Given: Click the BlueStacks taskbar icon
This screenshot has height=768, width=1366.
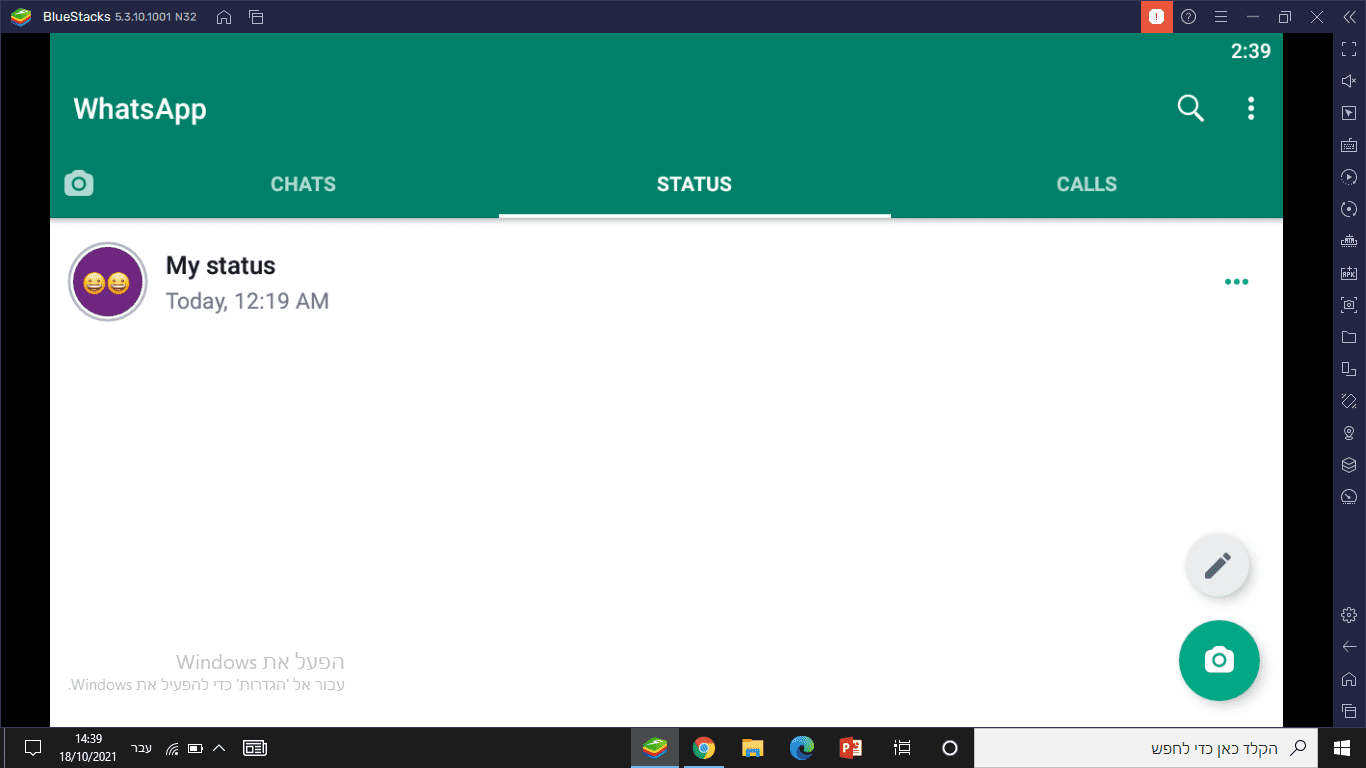Looking at the screenshot, I should click(x=655, y=748).
